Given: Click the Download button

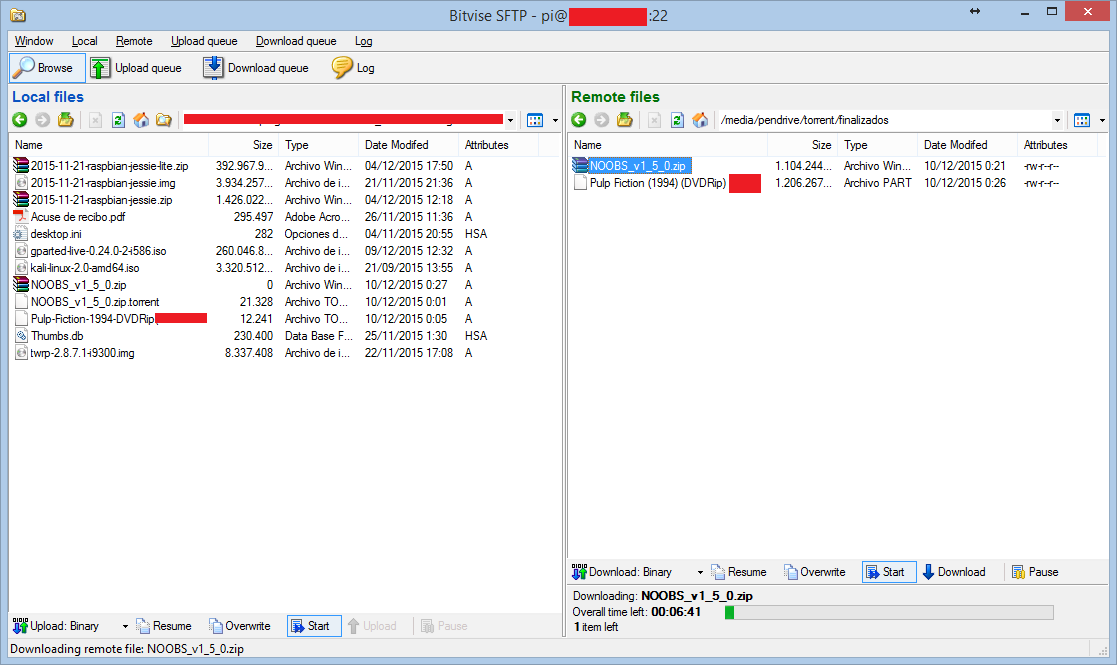Looking at the screenshot, I should pos(954,572).
